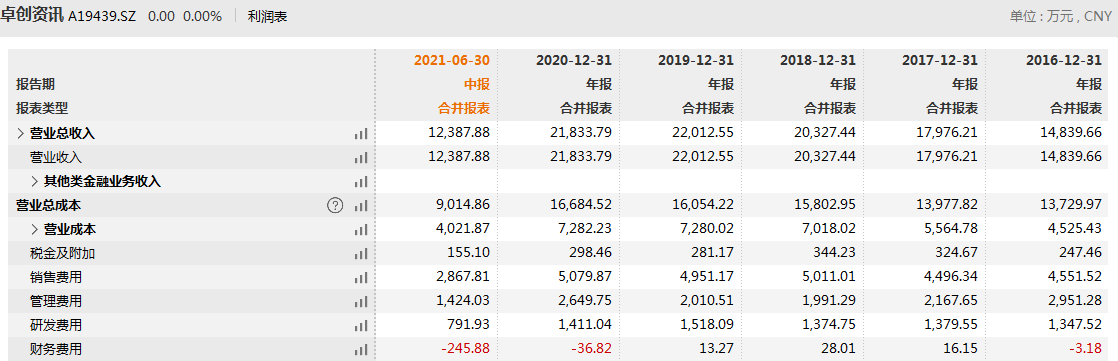Open chart icon for 研发费用 row
This screenshot has height=361, width=1118.
coord(361,325)
